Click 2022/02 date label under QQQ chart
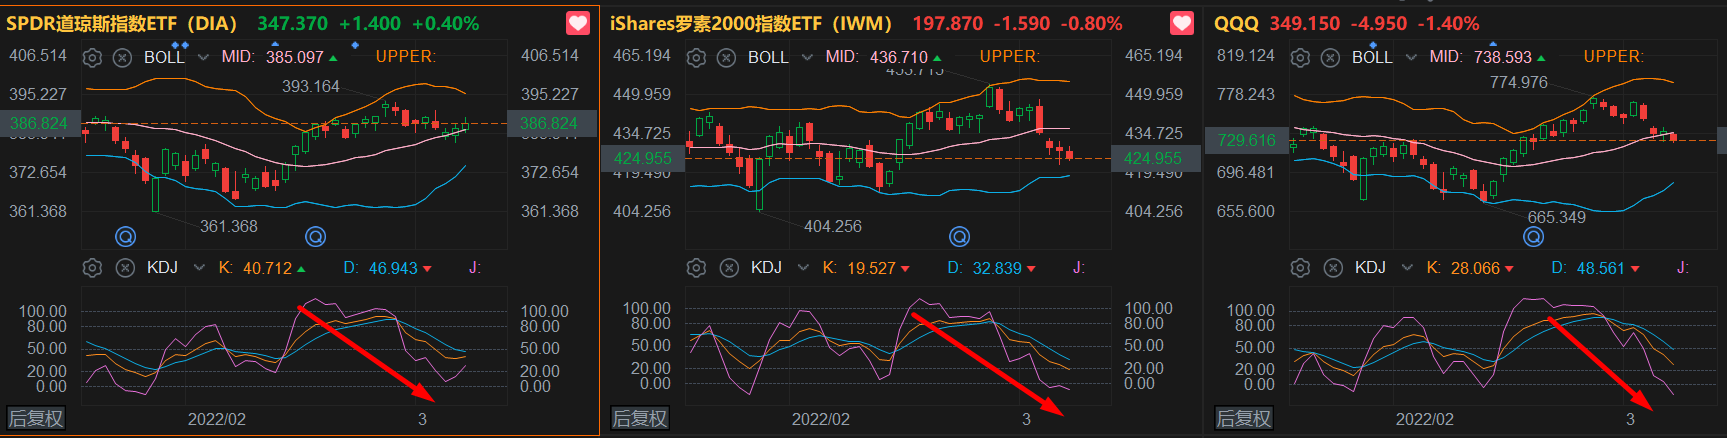 [x=1425, y=419]
